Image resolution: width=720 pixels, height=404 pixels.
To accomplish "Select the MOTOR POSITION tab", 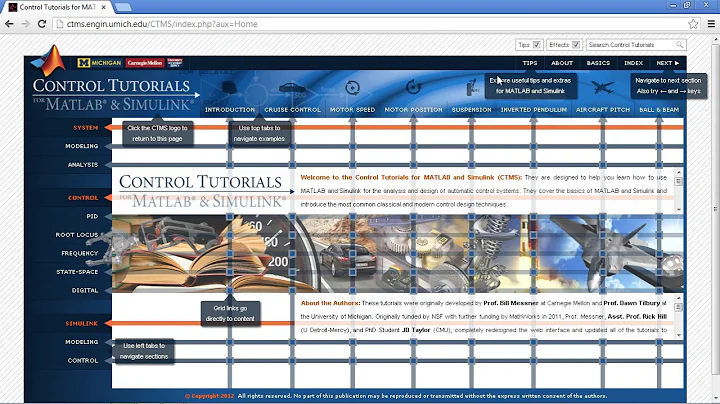I will pos(413,110).
